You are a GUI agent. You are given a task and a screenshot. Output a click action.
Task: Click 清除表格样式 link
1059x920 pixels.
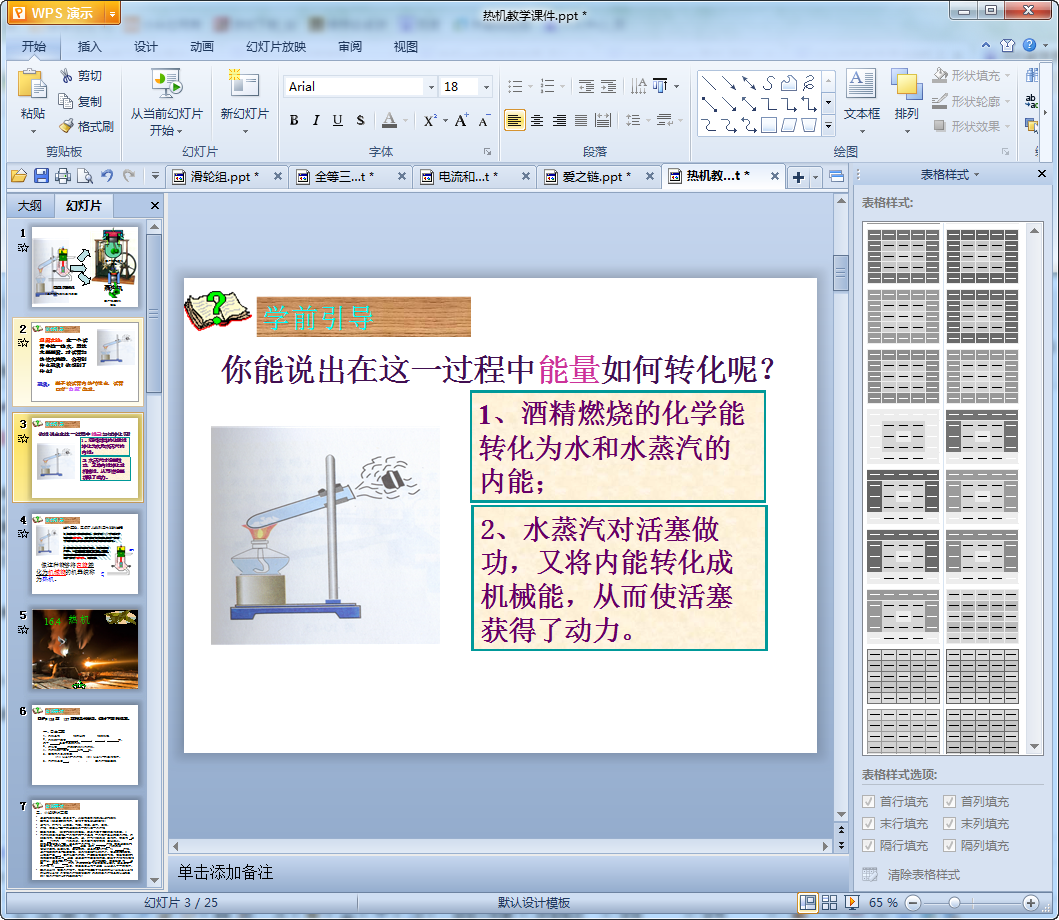923,875
